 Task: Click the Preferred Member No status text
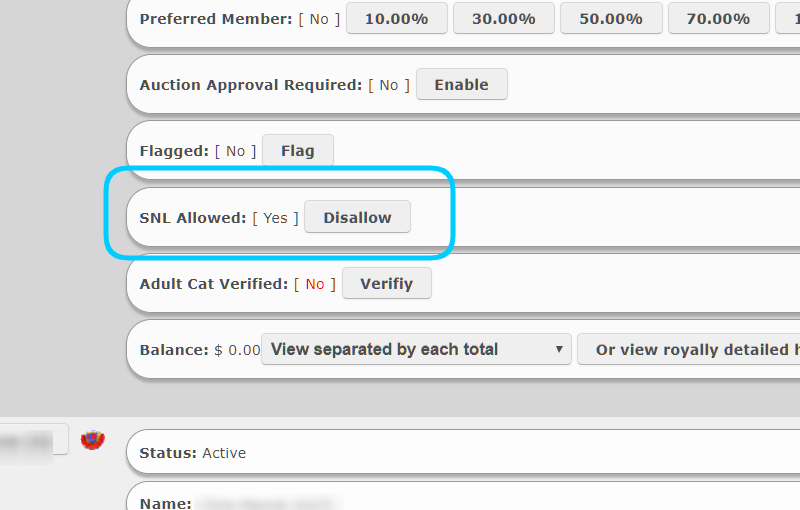(319, 19)
